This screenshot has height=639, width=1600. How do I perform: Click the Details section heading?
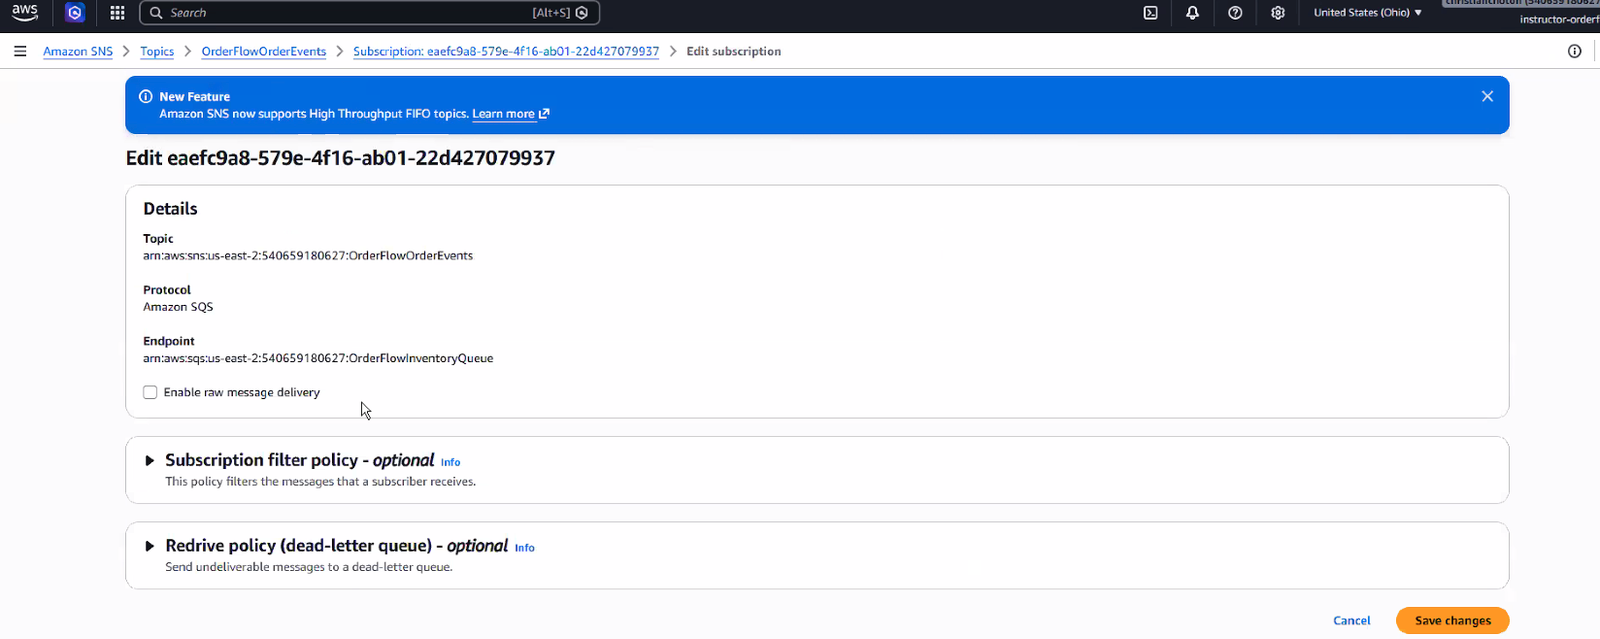(170, 209)
